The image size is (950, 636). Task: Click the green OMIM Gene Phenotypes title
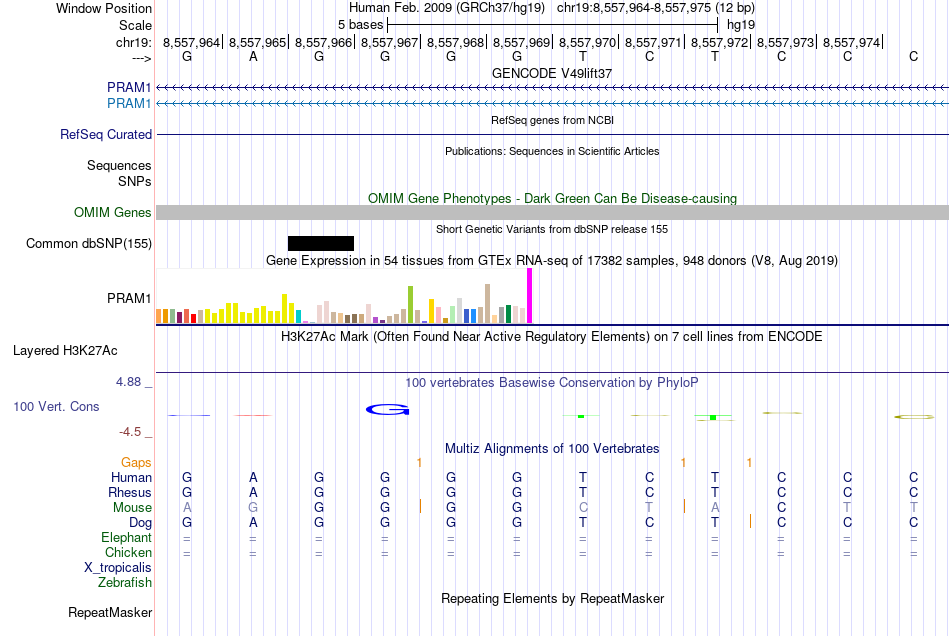point(552,199)
